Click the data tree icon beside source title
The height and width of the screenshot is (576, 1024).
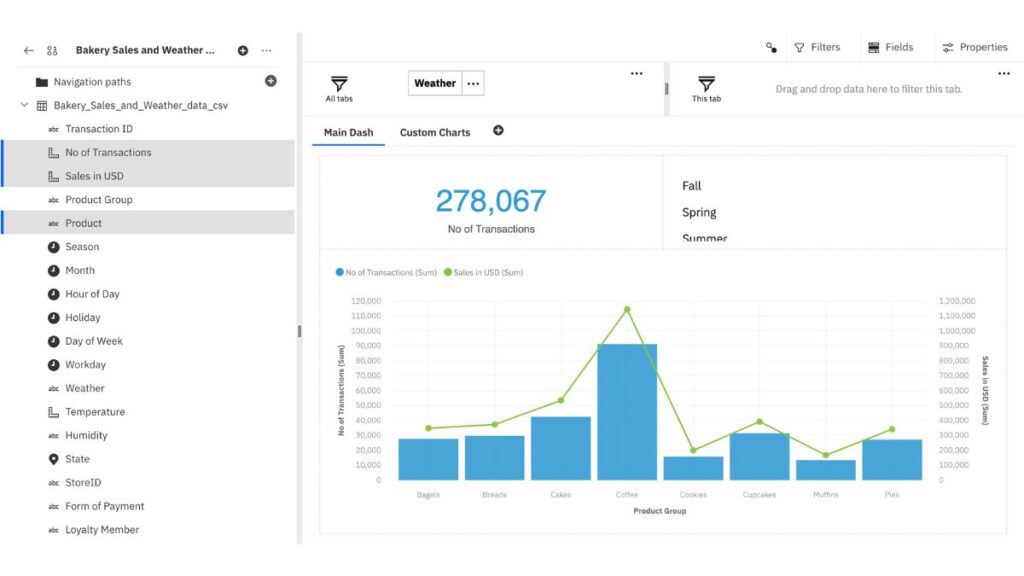click(x=52, y=50)
